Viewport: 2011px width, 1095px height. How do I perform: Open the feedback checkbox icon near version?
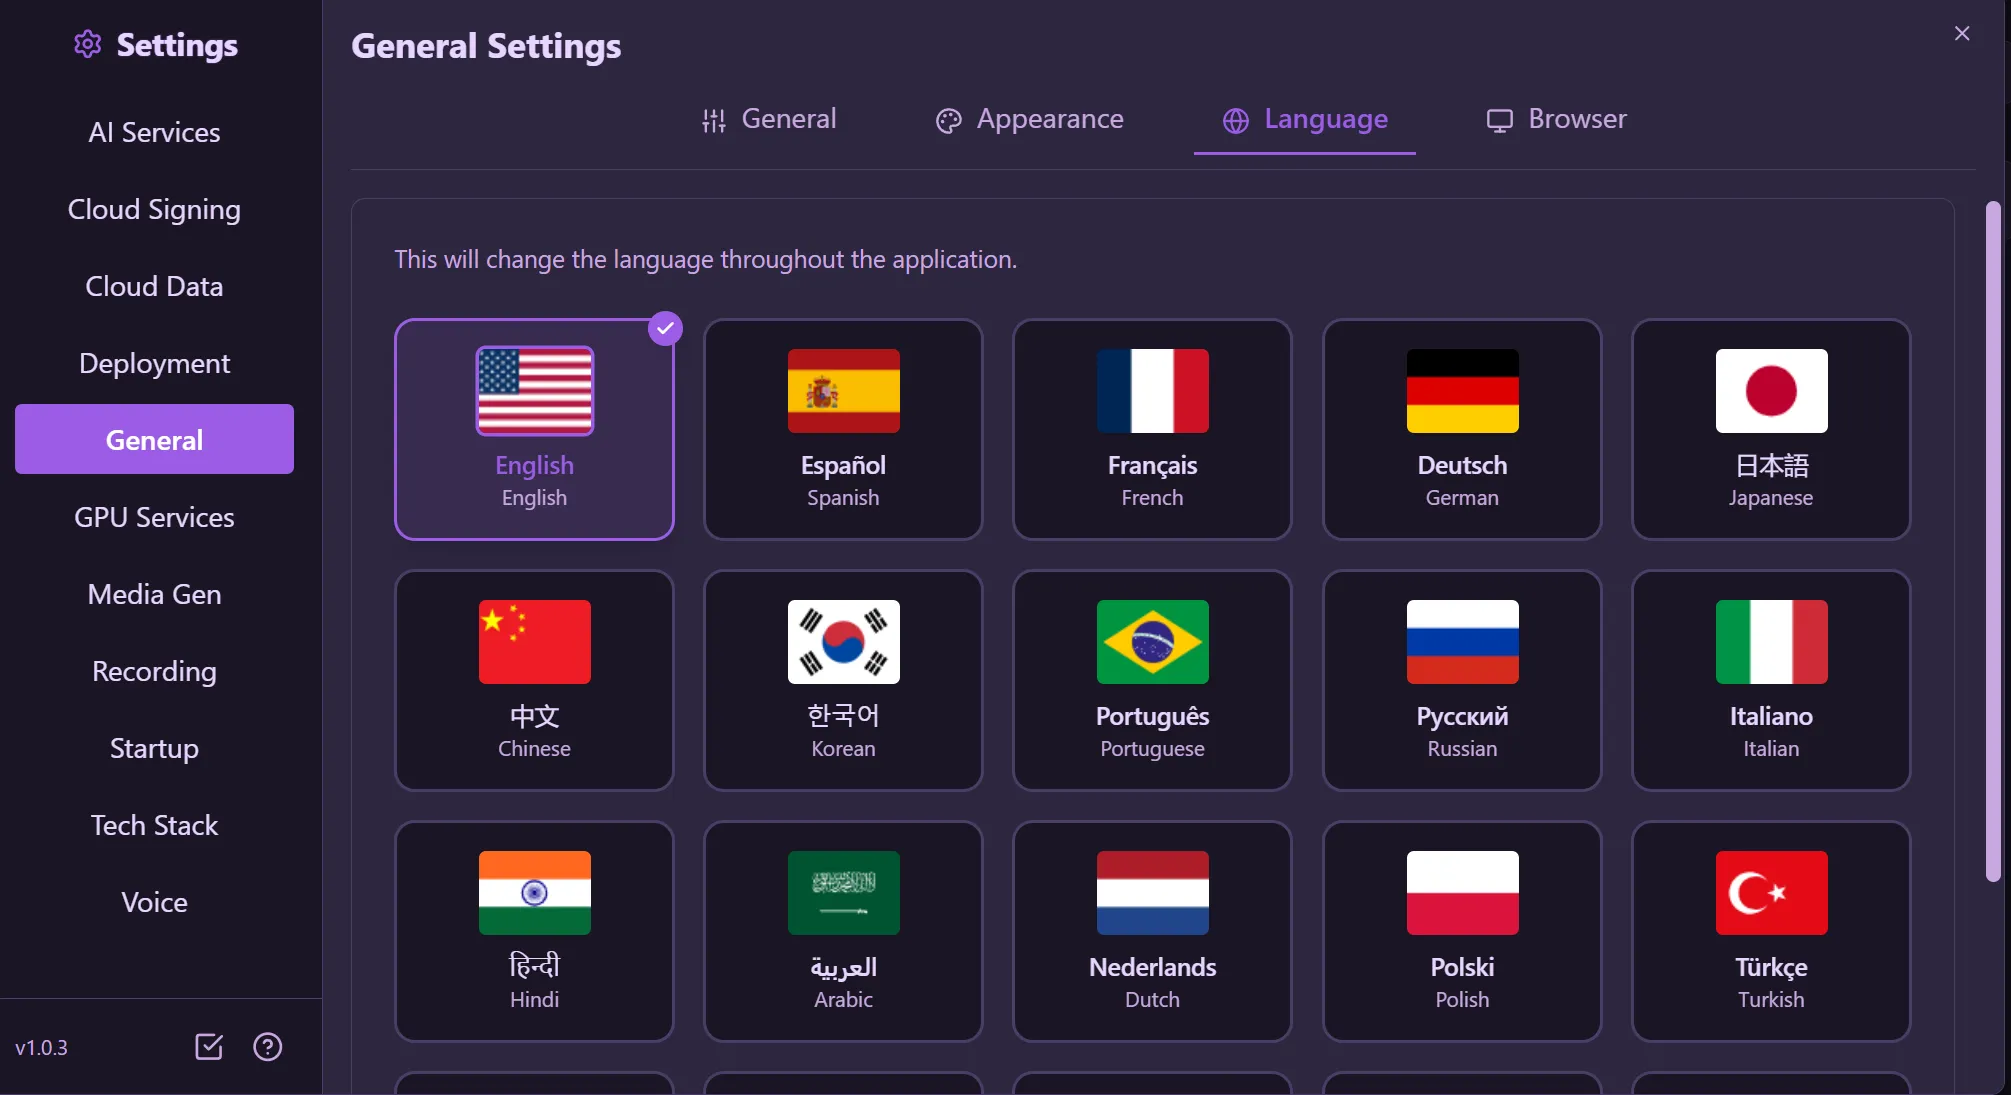click(209, 1047)
